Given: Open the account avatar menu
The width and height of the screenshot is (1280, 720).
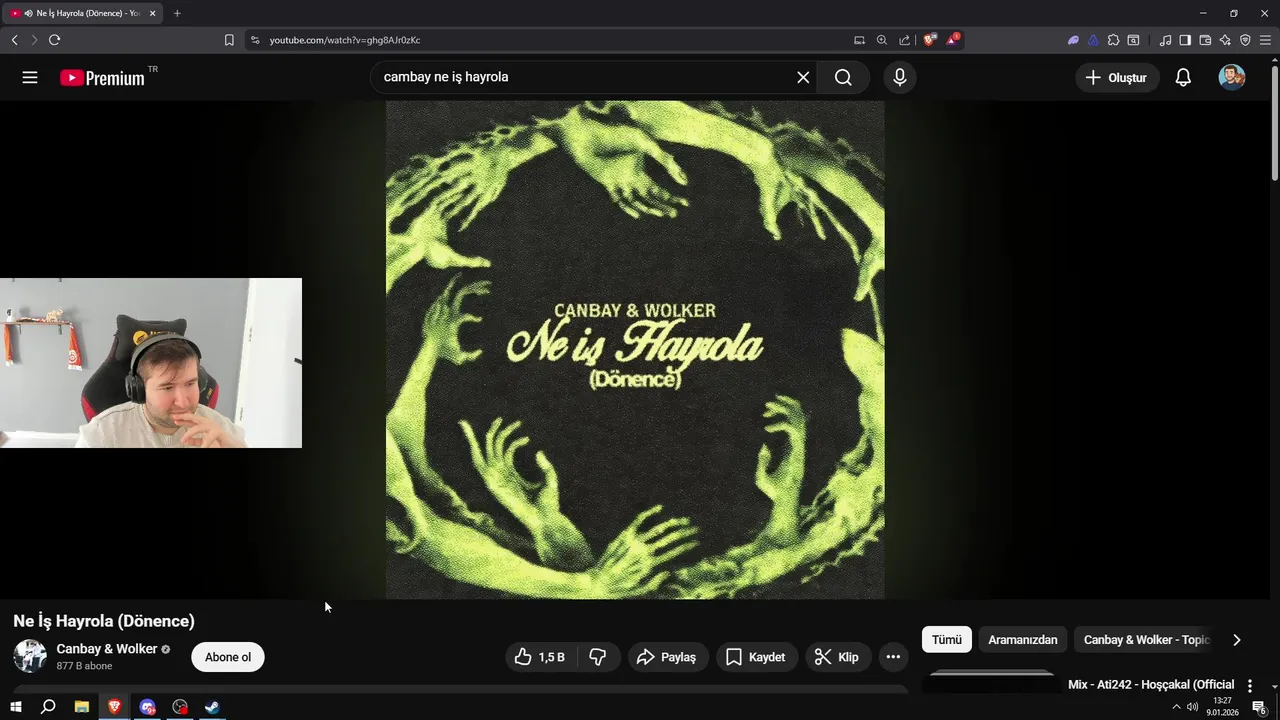Looking at the screenshot, I should pyautogui.click(x=1232, y=77).
